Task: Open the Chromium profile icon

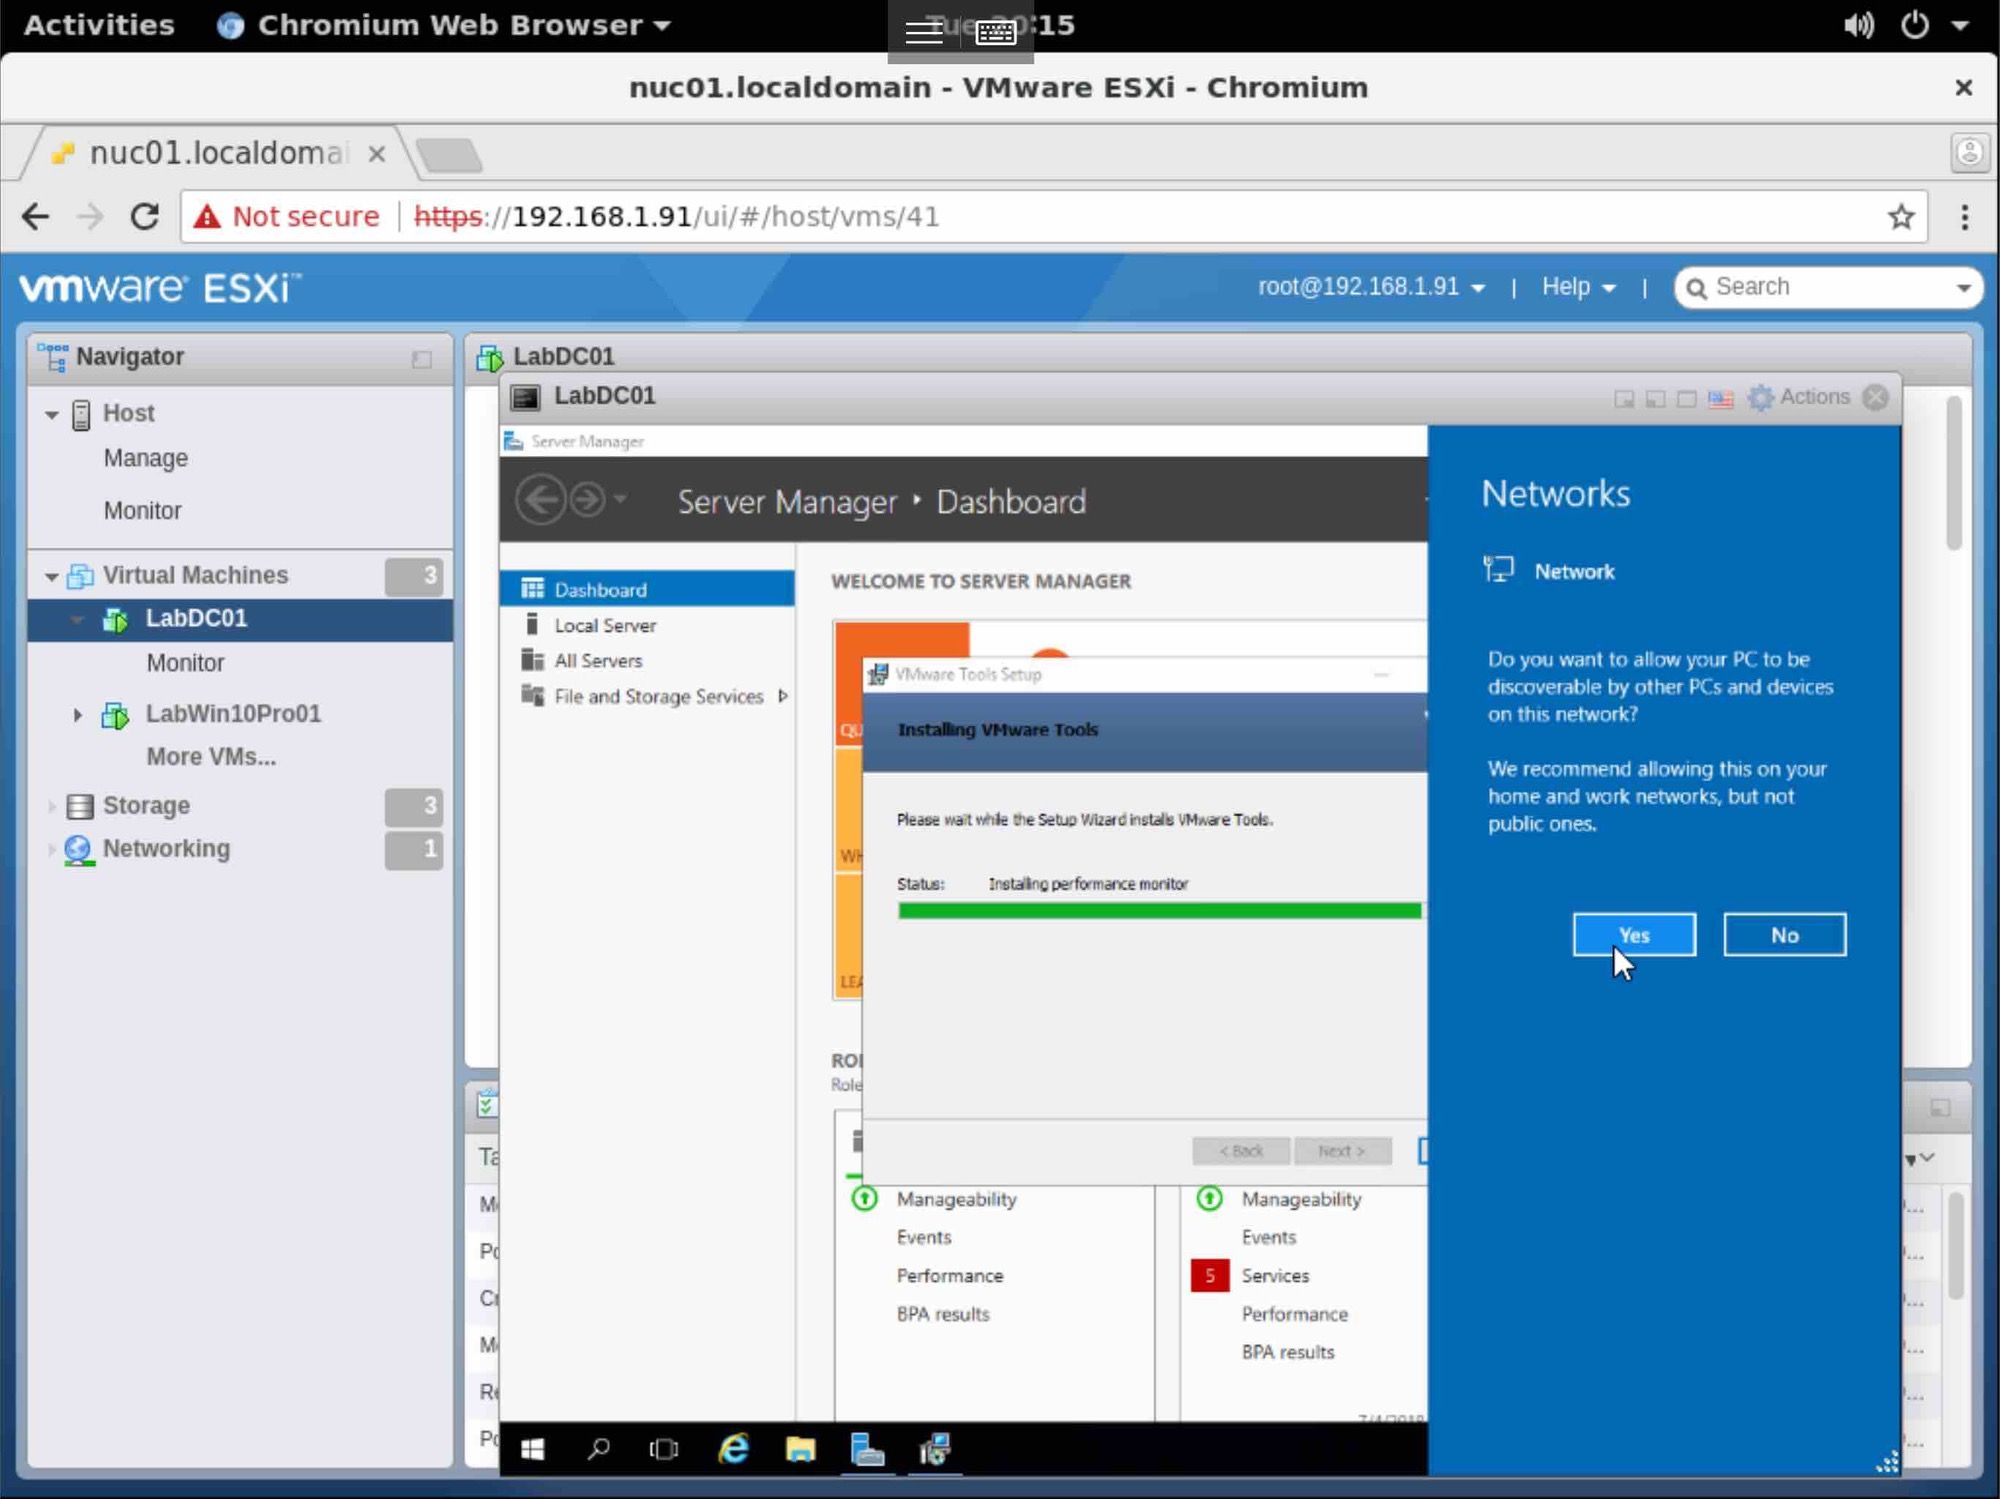Action: 1969,152
